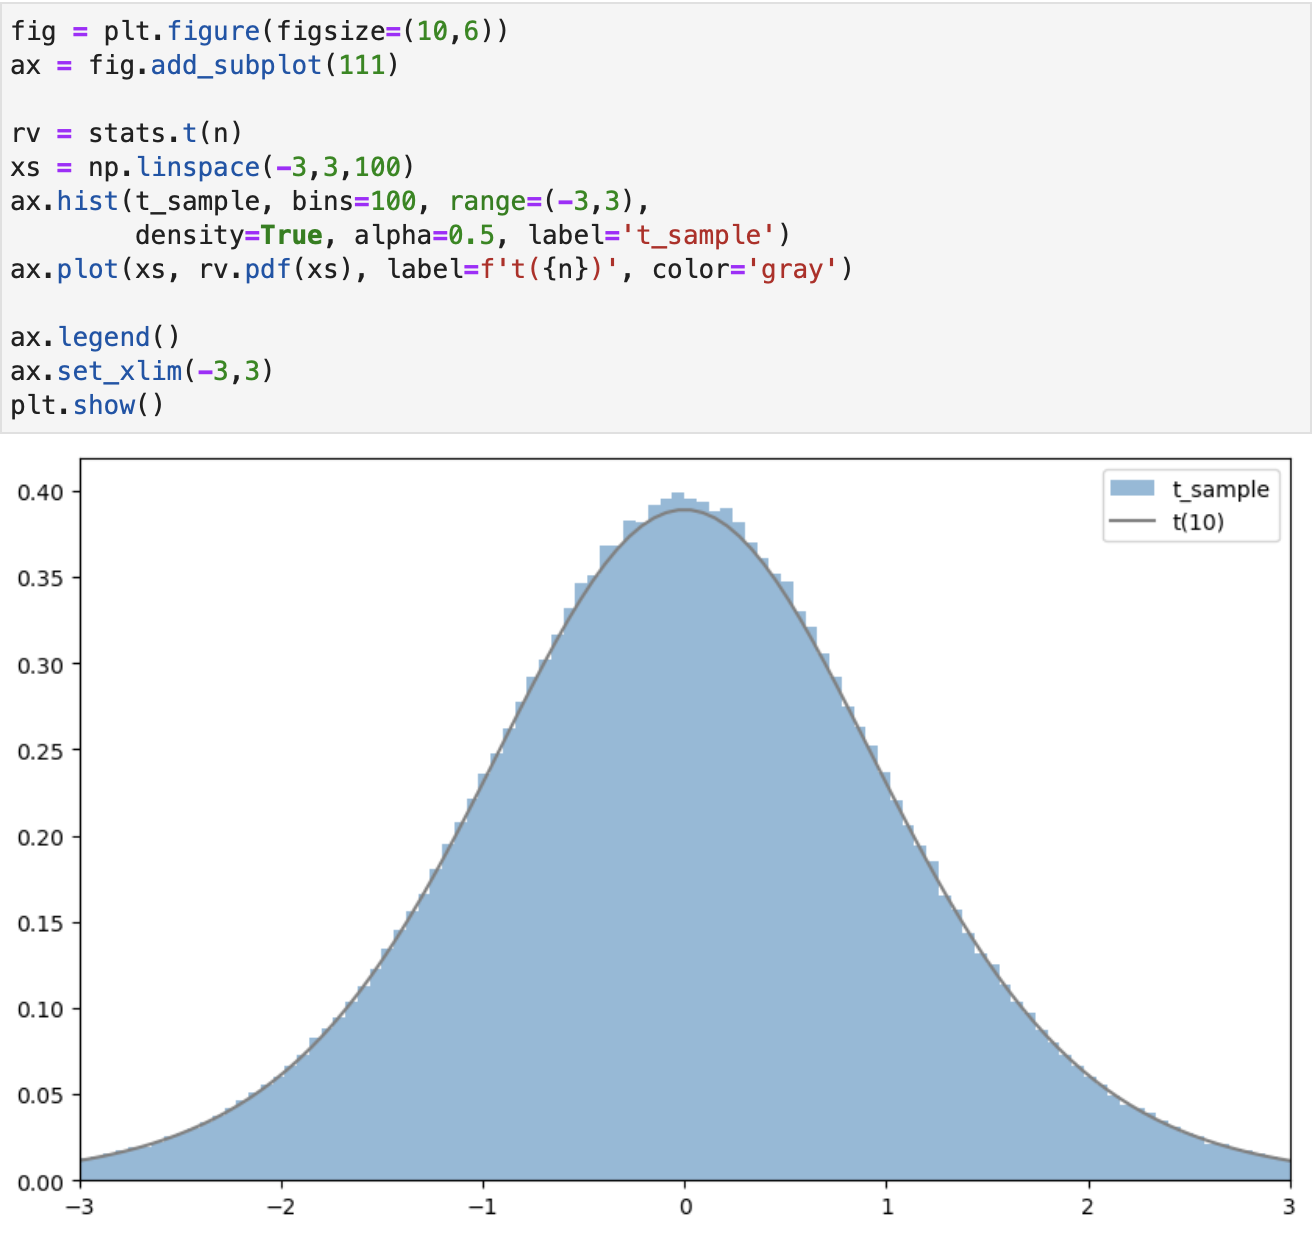Click the 't_sample' legend label
Viewport: 1314px width, 1250px height.
1221,489
